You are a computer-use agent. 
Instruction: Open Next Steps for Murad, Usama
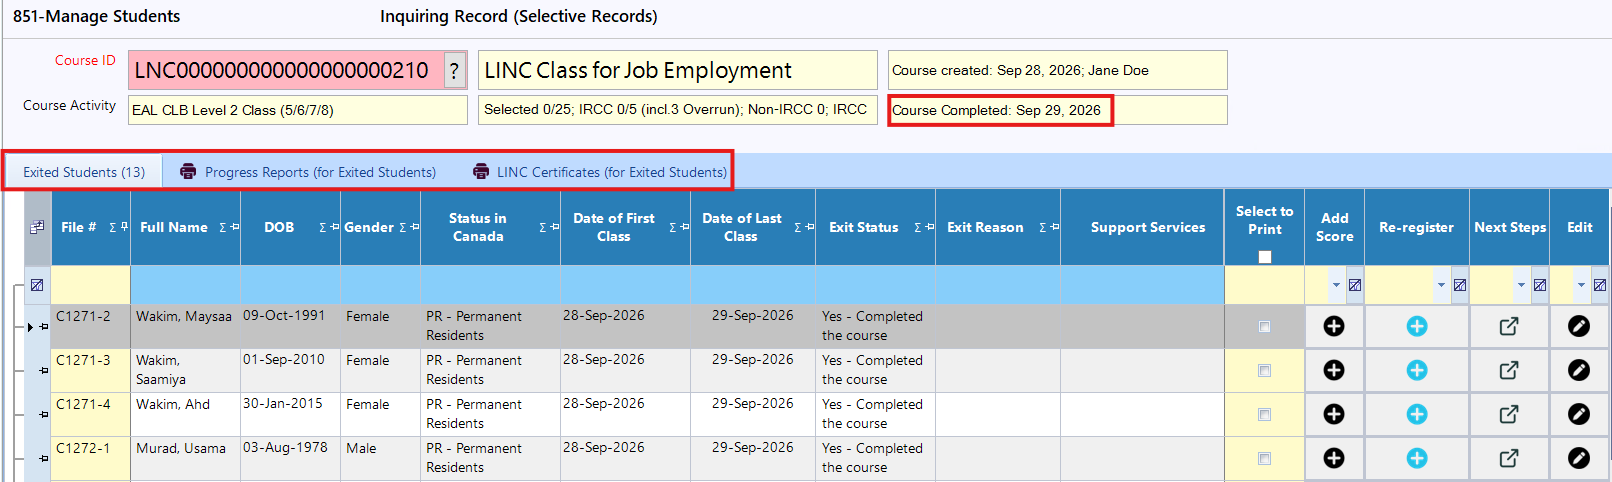point(1509,458)
